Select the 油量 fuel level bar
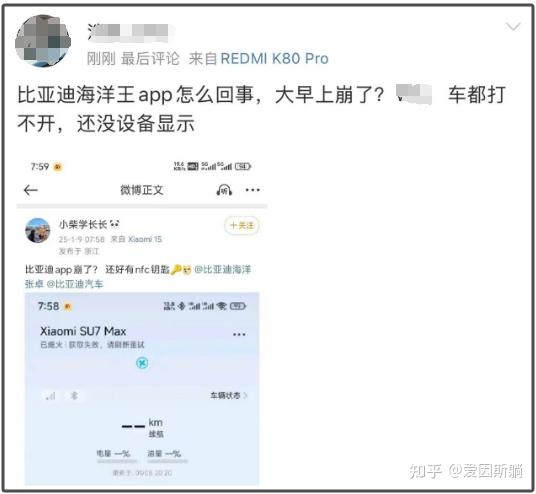This screenshot has height=494, width=536. click(167, 461)
